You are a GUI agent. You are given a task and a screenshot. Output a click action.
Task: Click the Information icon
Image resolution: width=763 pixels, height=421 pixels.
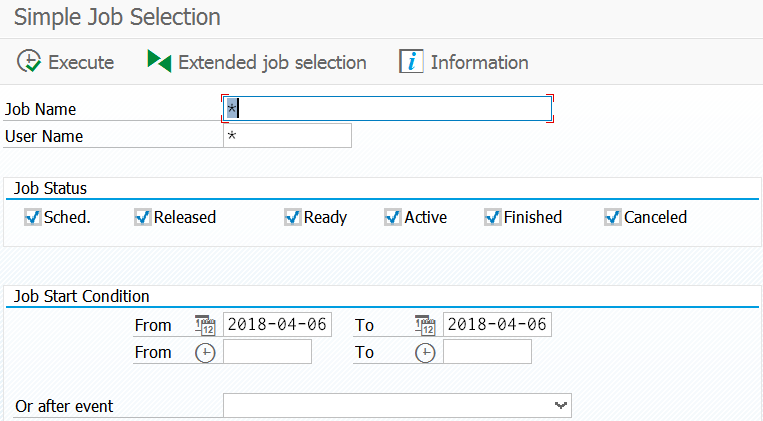(411, 62)
